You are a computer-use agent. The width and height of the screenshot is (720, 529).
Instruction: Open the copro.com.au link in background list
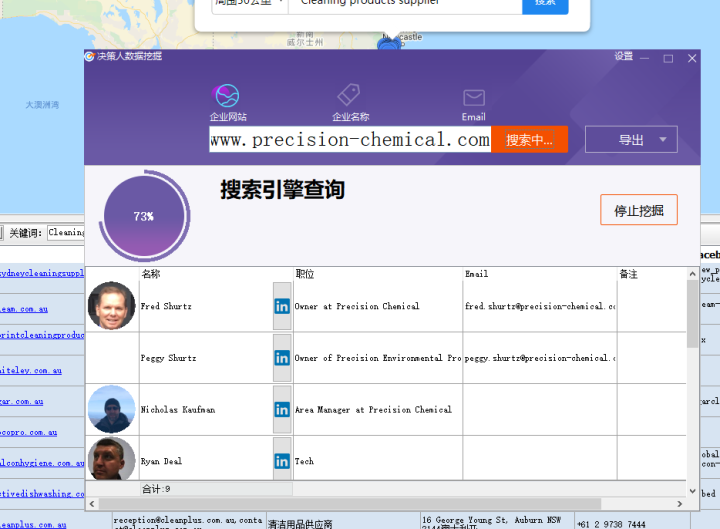(28, 432)
